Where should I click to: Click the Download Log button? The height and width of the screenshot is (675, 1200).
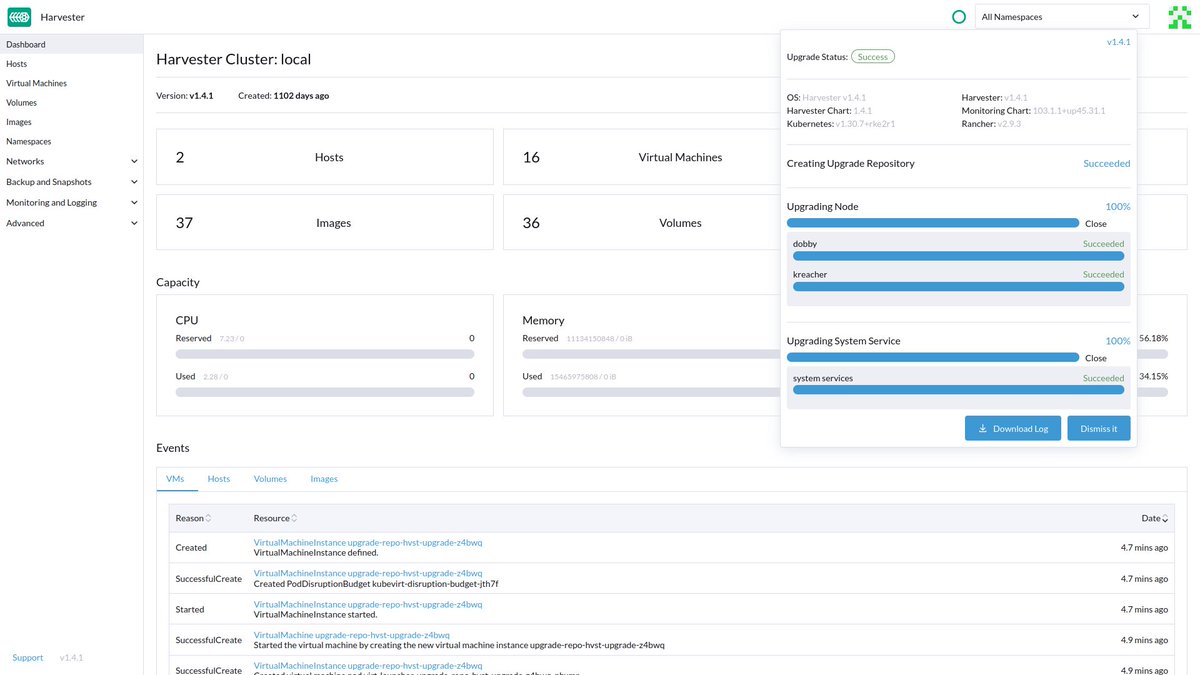[x=1013, y=428]
